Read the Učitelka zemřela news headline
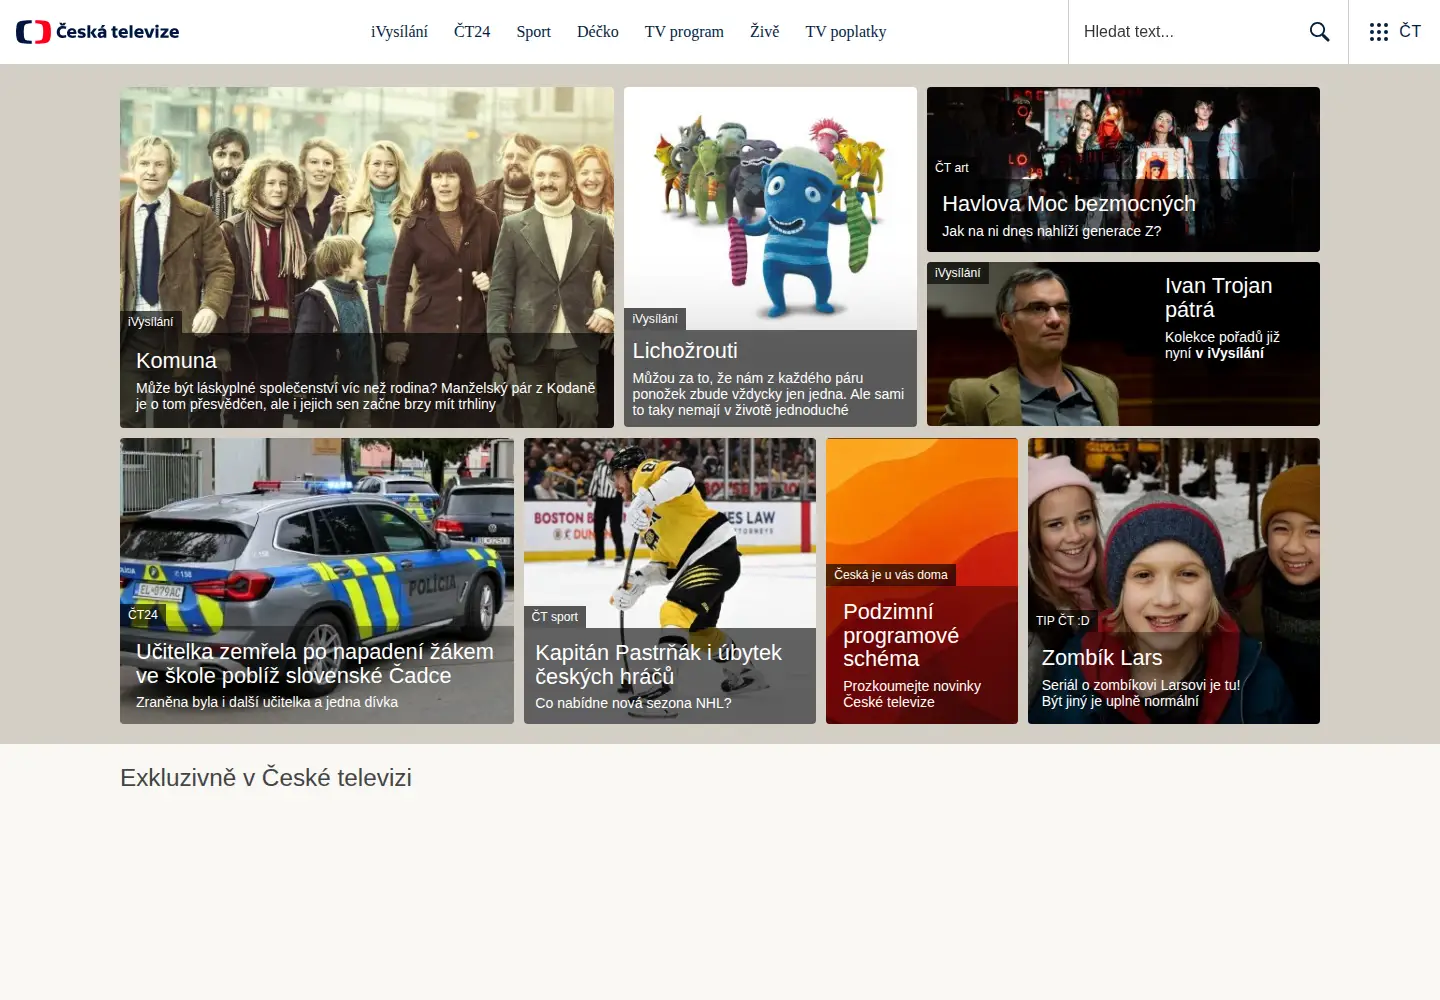The width and height of the screenshot is (1440, 1000). tap(315, 664)
